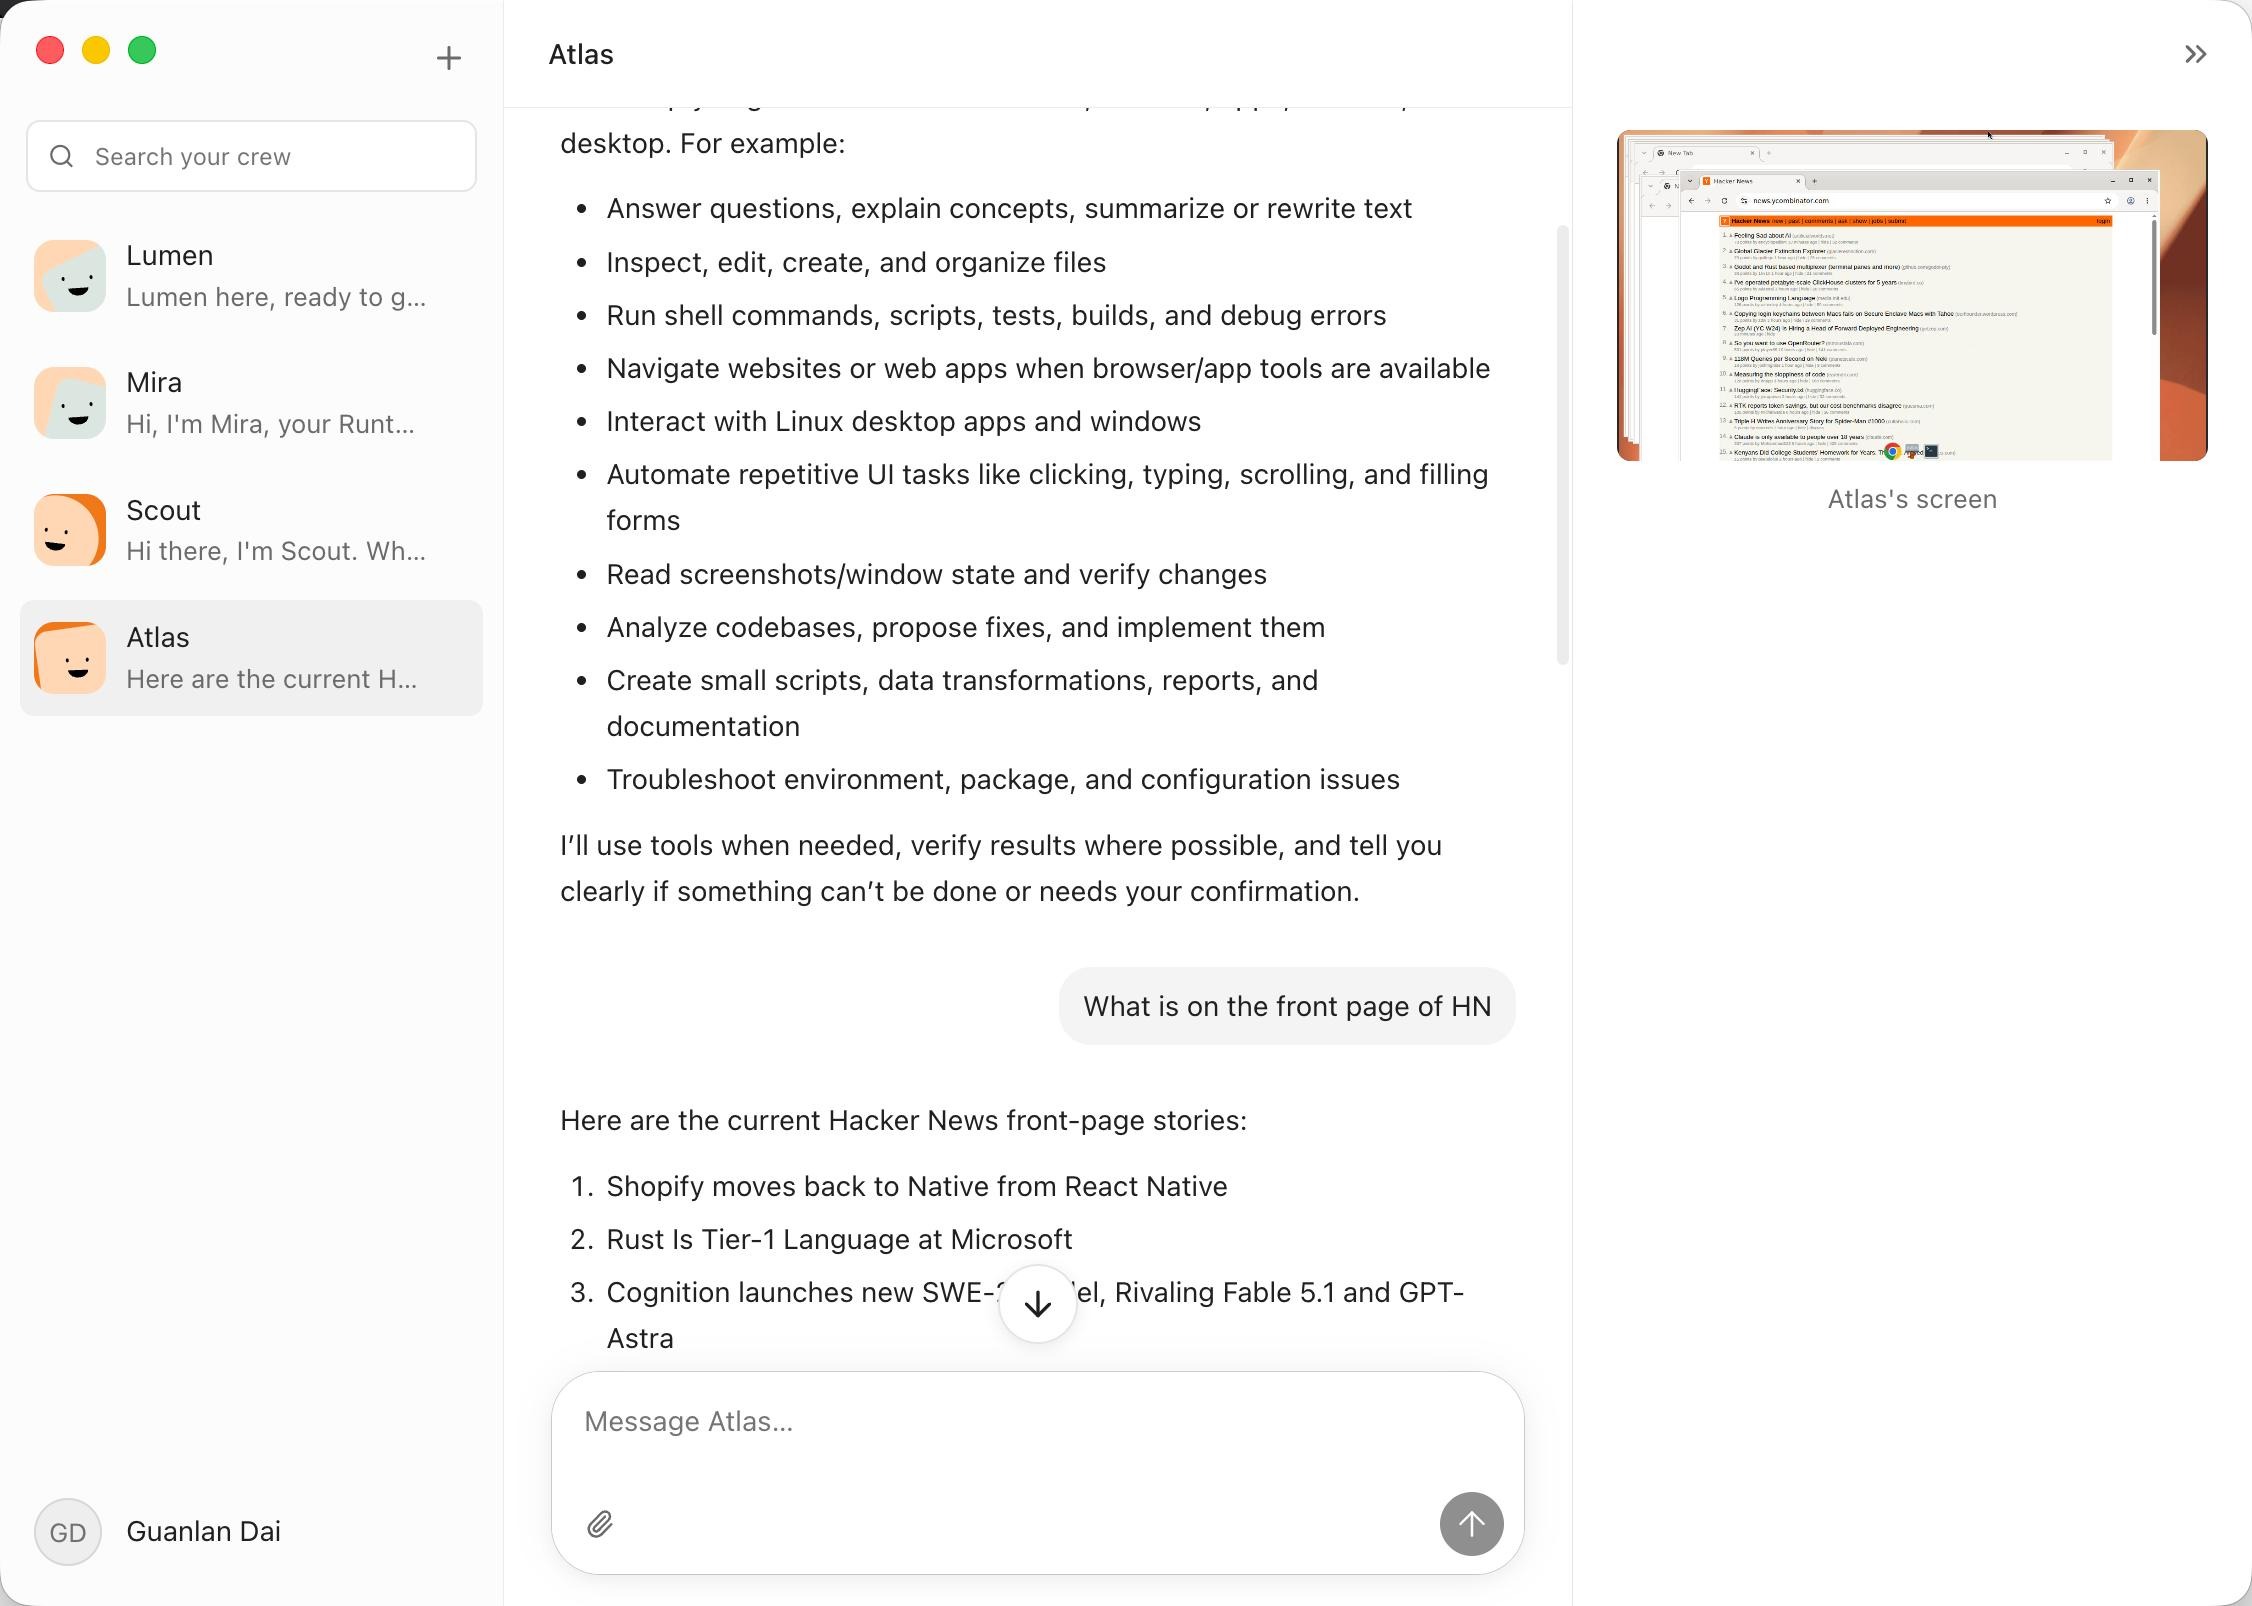Click the Message Atlas input box
The image size is (2252, 1606).
click(x=1038, y=1421)
